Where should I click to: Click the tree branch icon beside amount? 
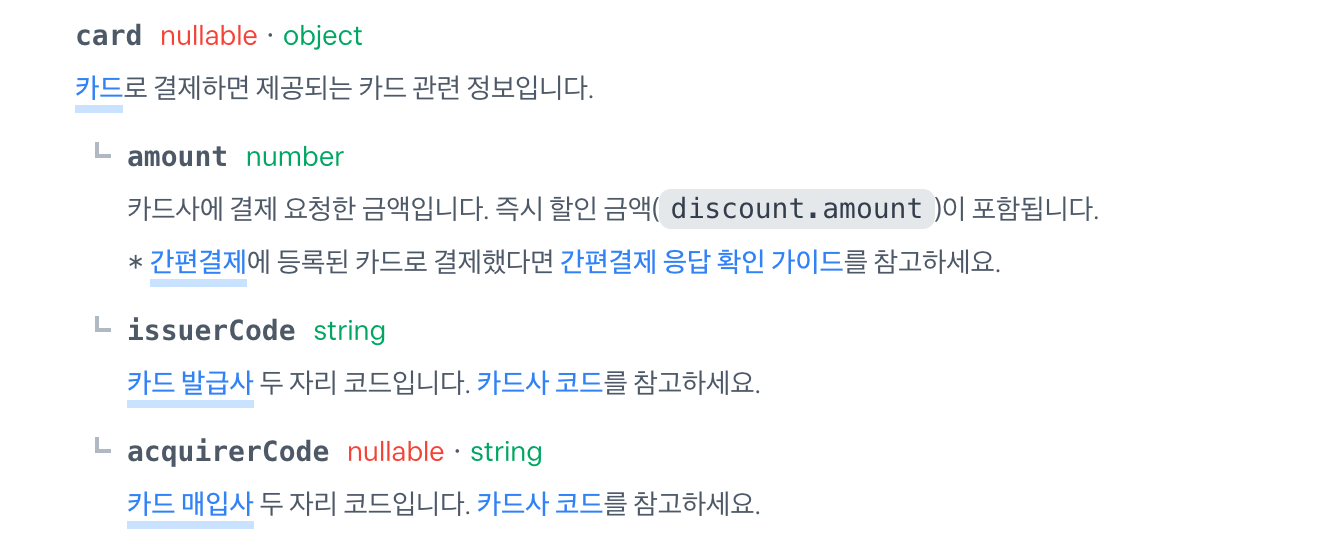[x=101, y=151]
